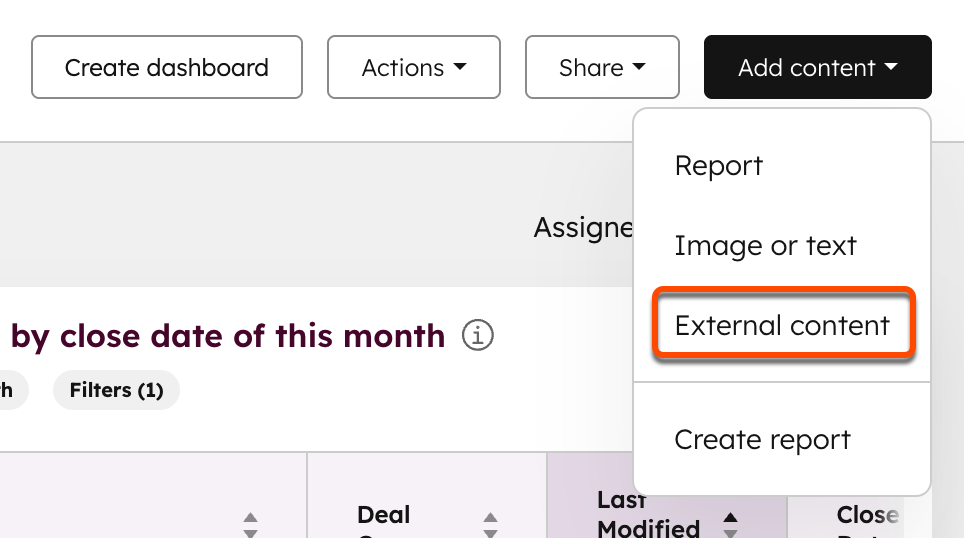Sort by Last Modified column arrows

coord(730,524)
